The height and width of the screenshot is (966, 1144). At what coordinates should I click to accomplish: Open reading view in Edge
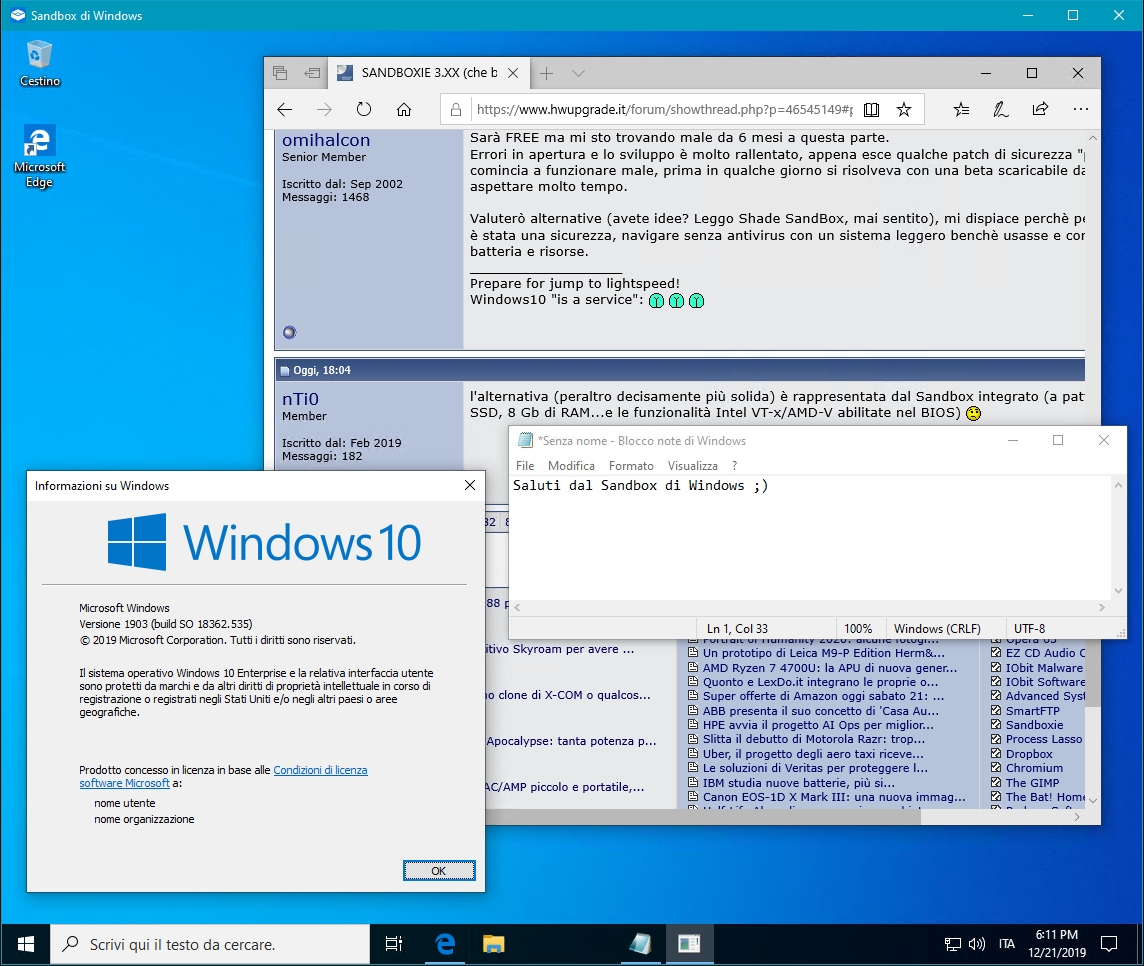pos(871,109)
